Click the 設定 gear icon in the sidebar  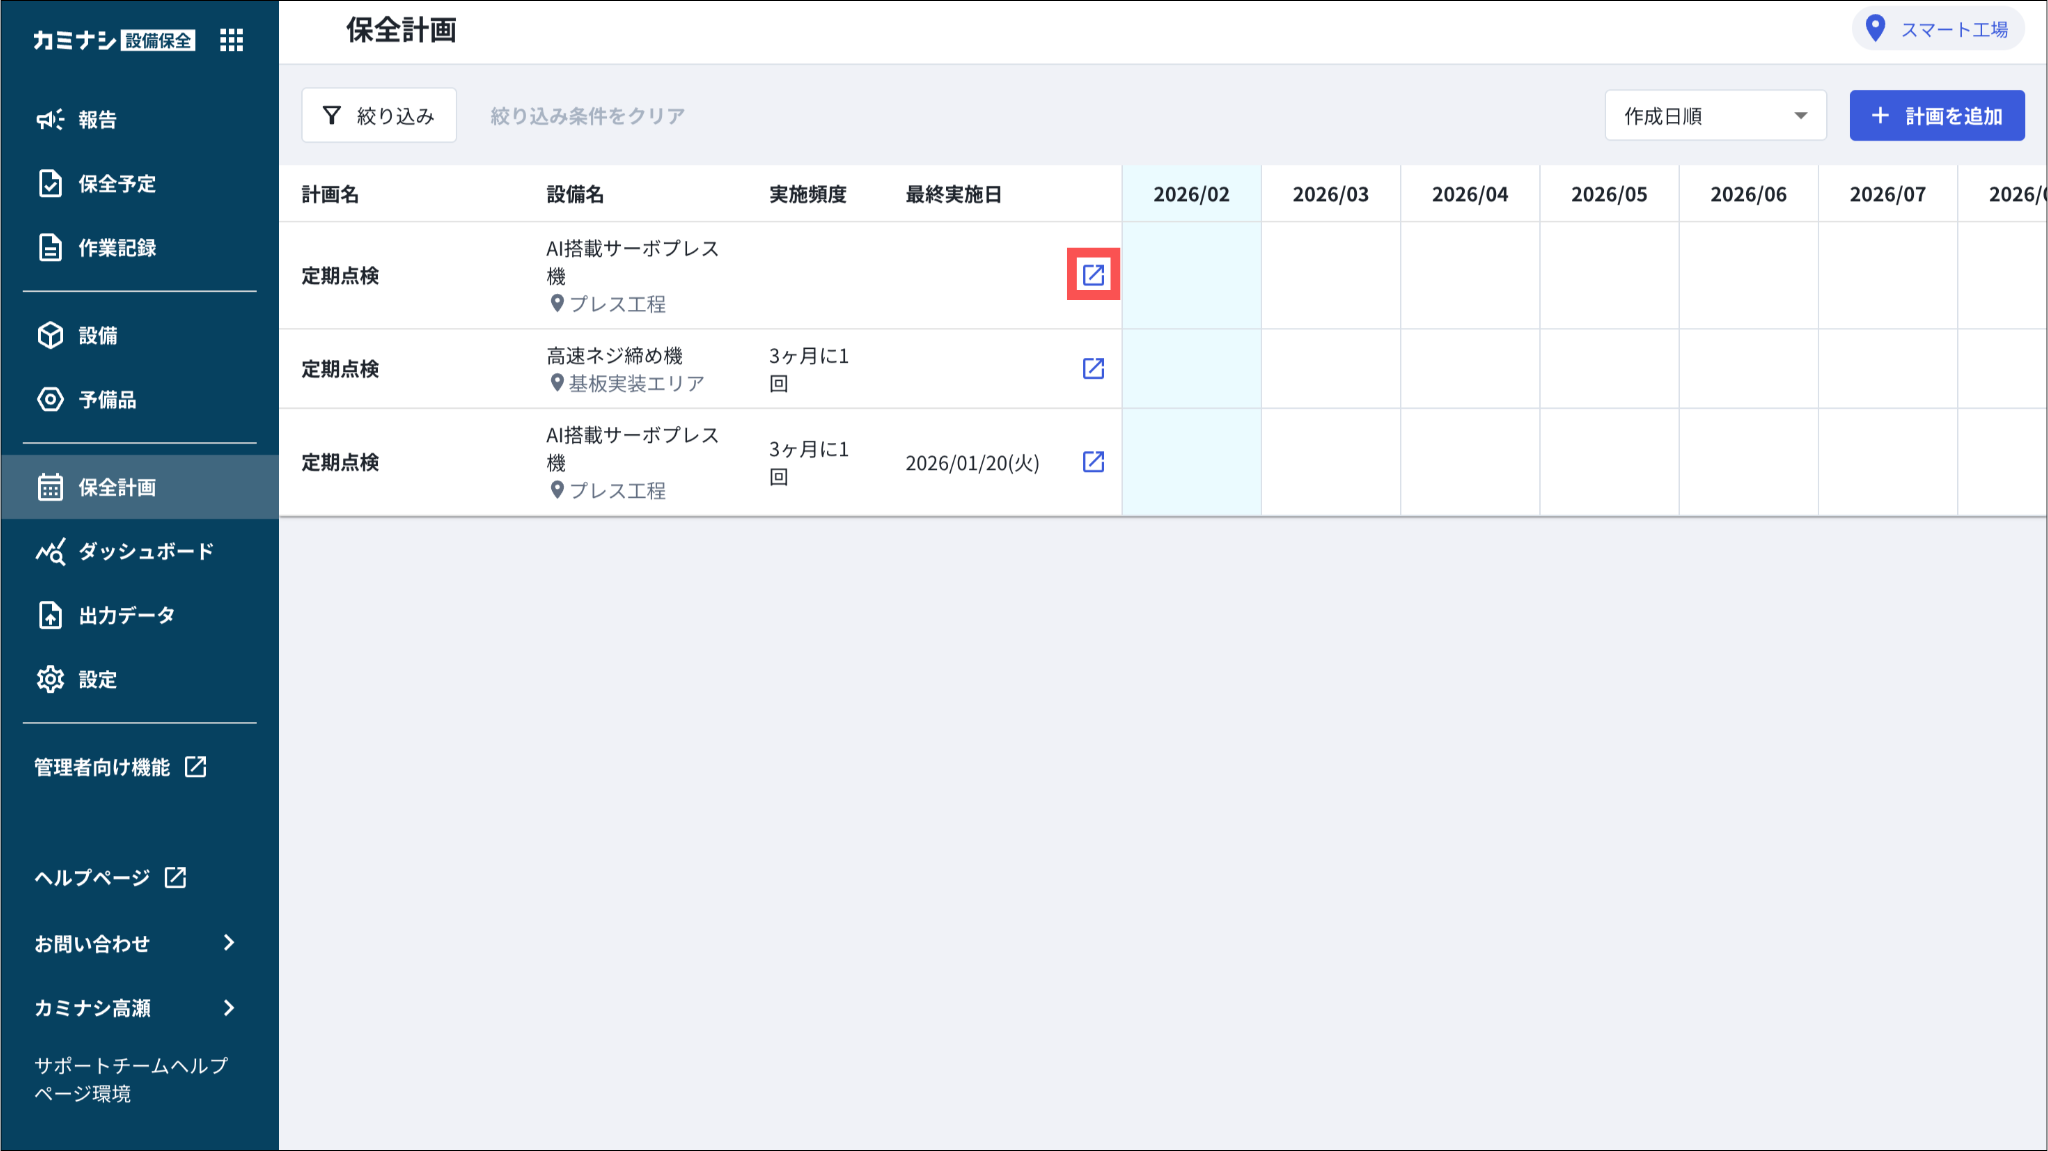[50, 680]
